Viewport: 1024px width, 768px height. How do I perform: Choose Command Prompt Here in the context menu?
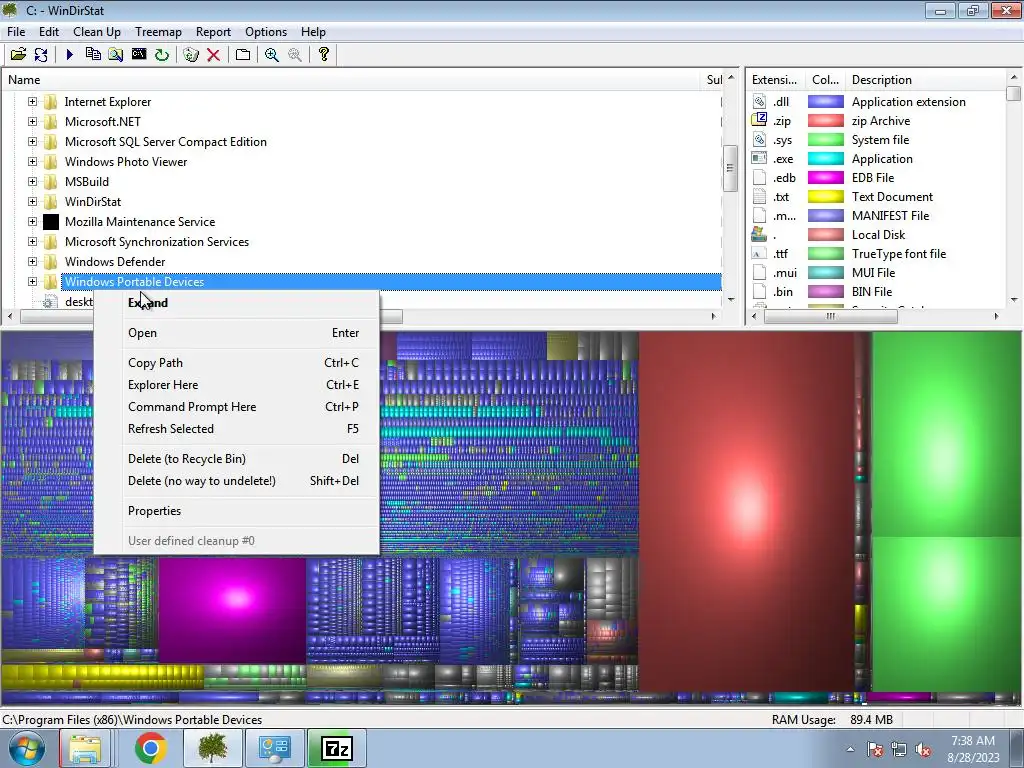click(236, 407)
